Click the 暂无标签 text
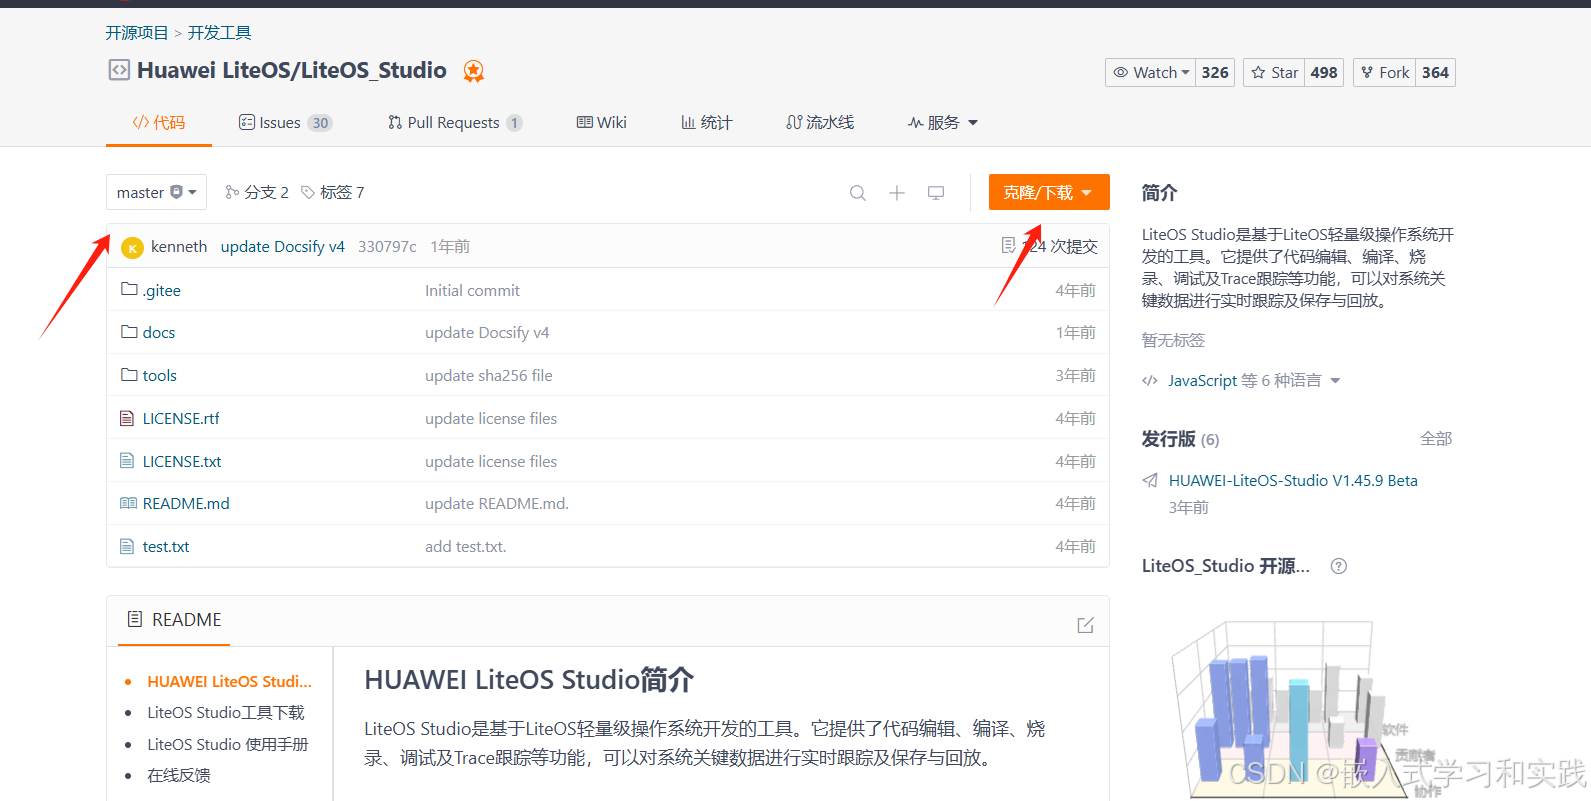 click(1174, 341)
